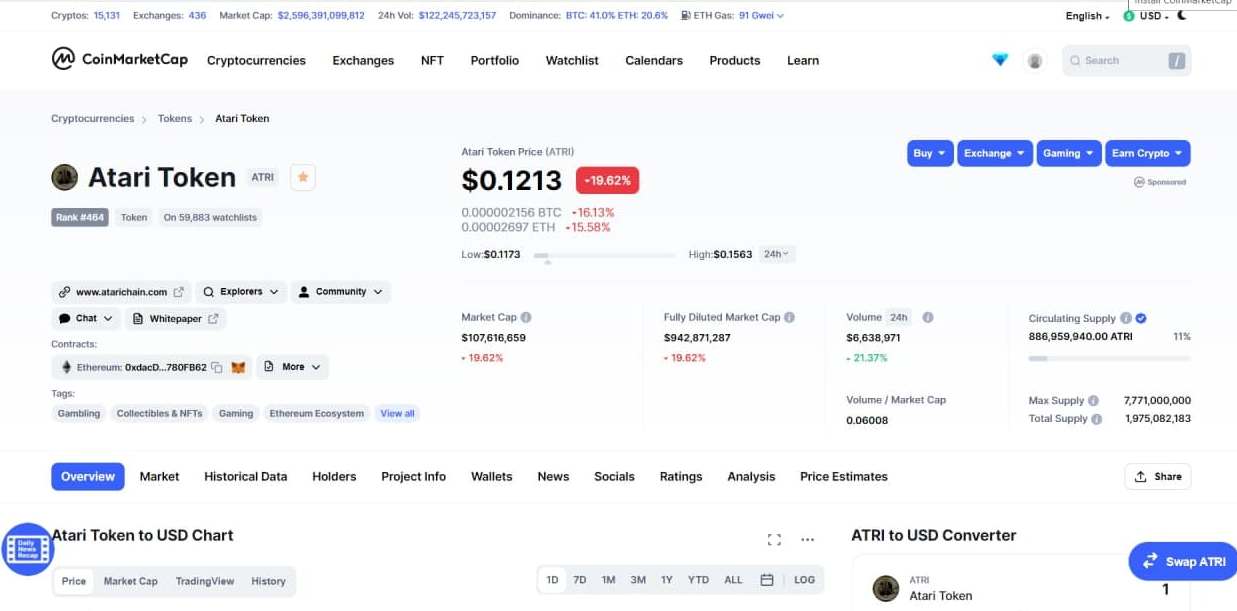
Task: Open the www.atarichain.com website link
Action: pos(121,292)
